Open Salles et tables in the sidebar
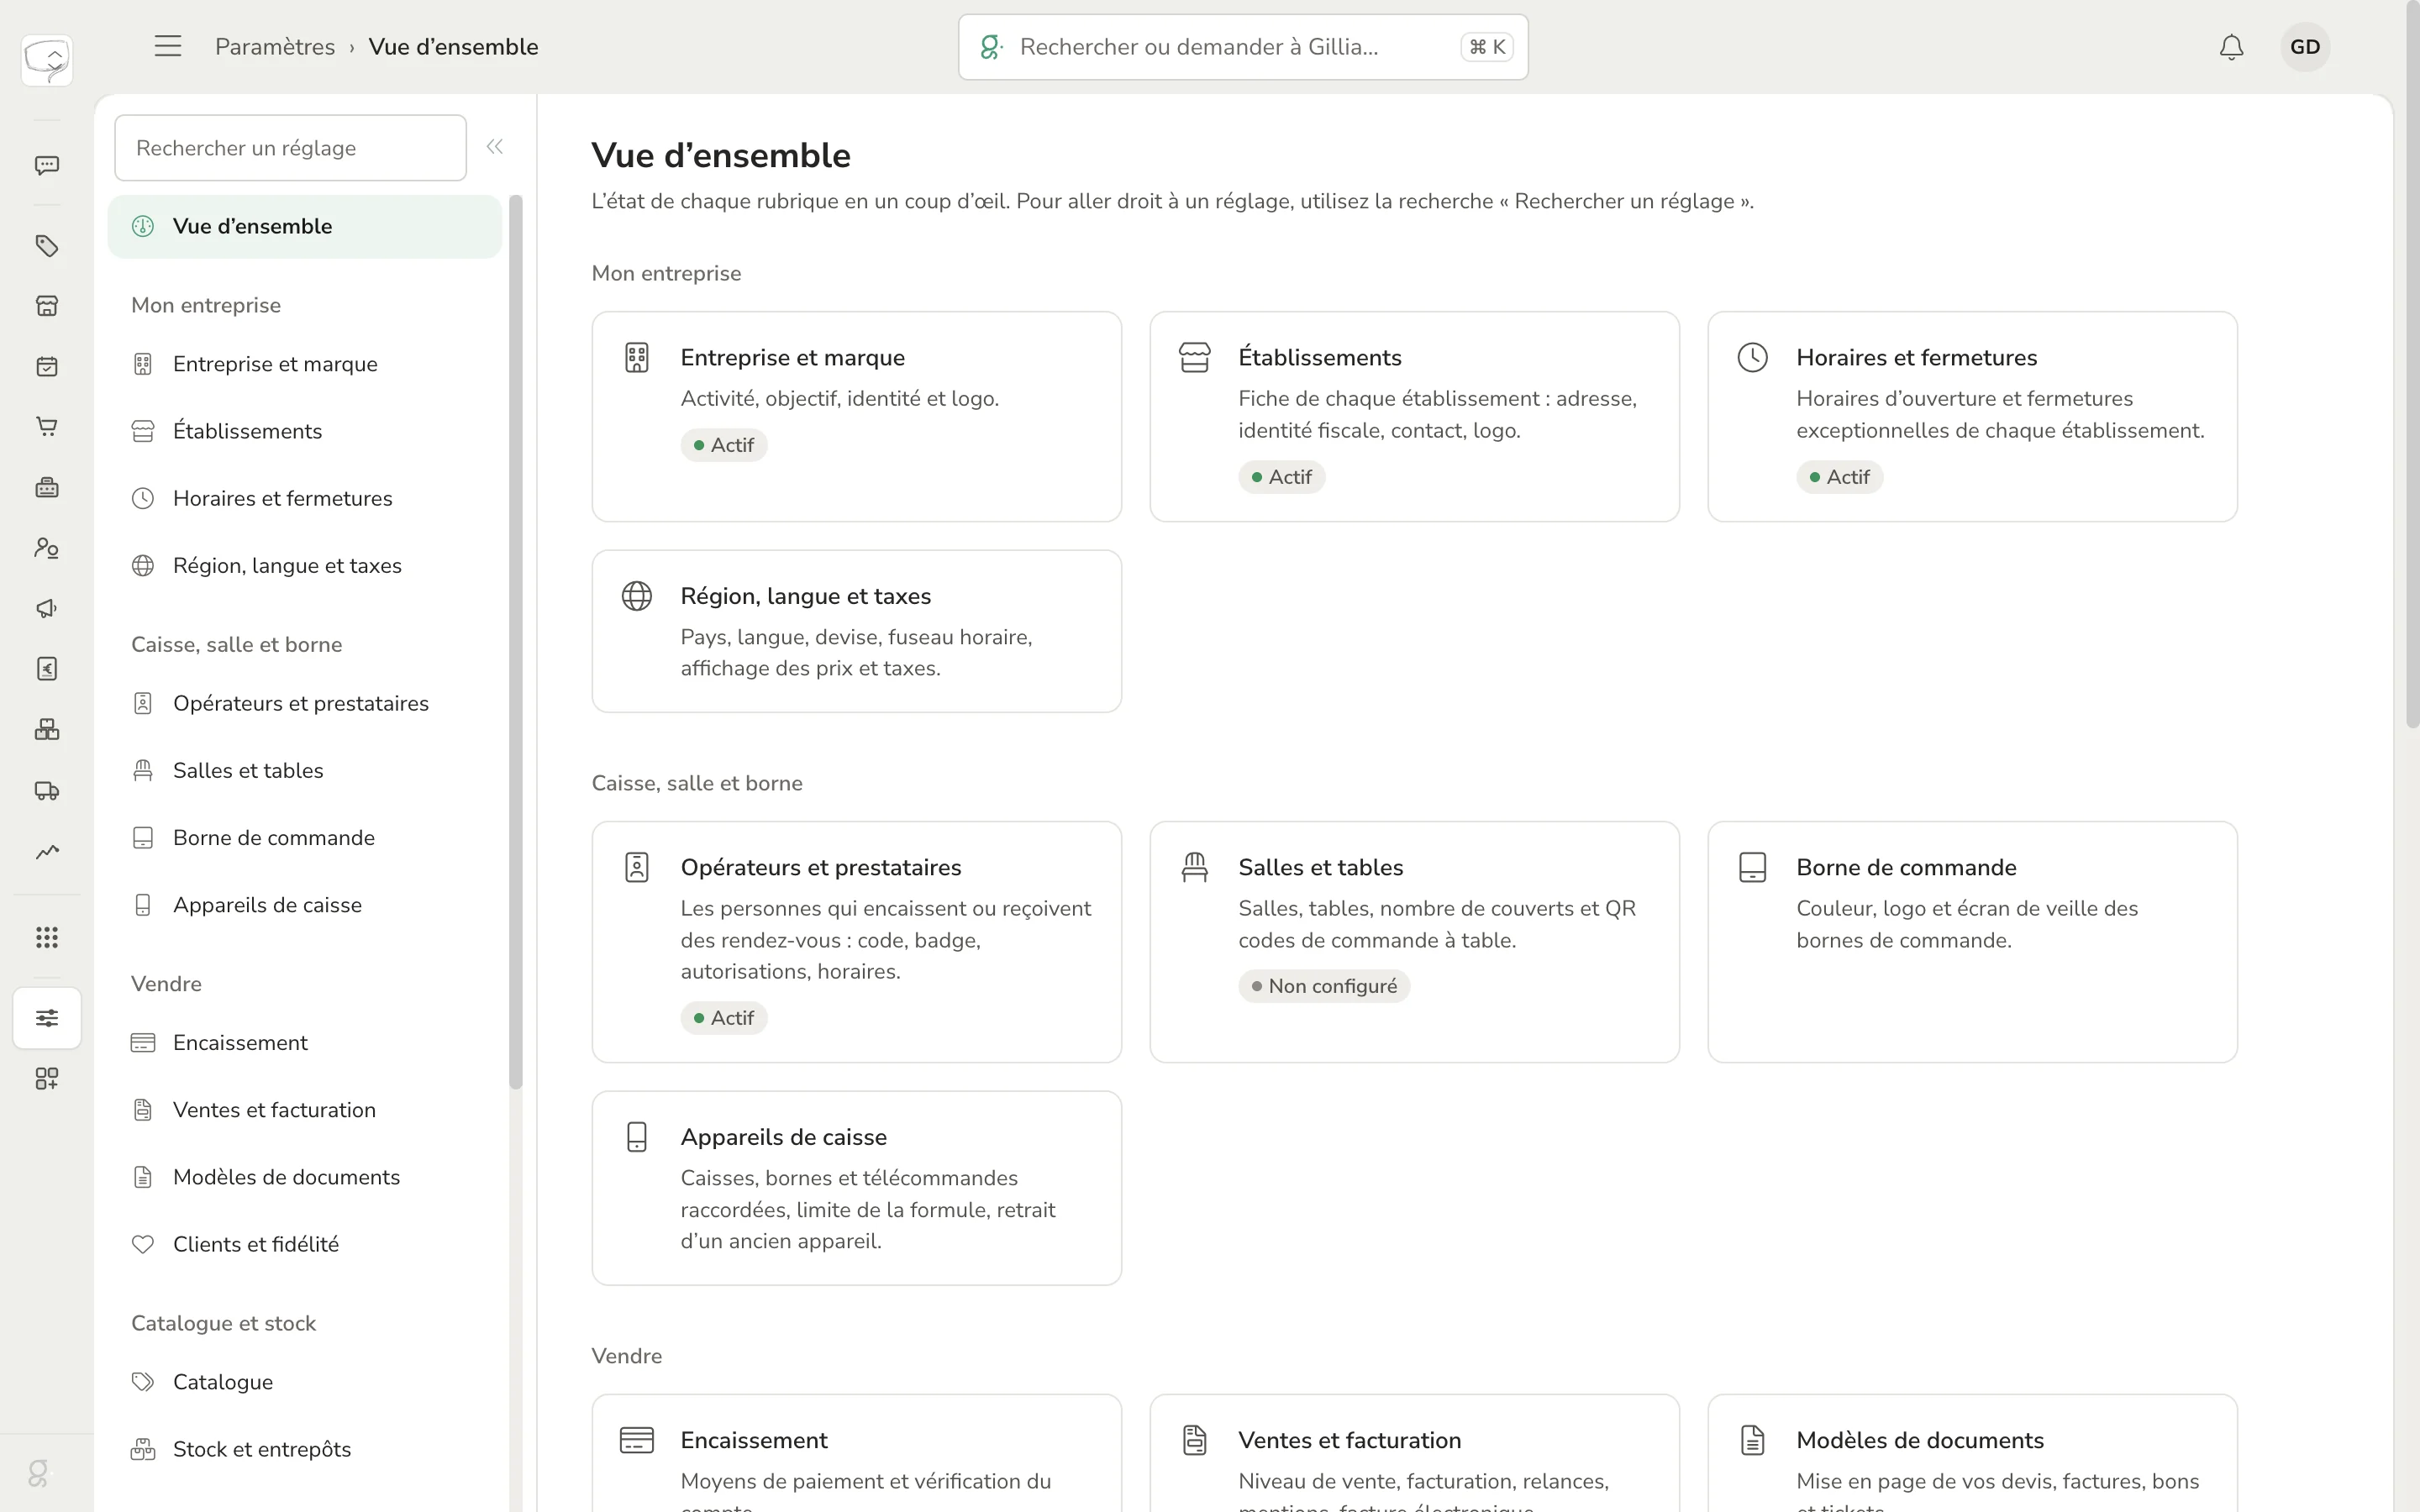This screenshot has width=2420, height=1512. click(x=305, y=770)
